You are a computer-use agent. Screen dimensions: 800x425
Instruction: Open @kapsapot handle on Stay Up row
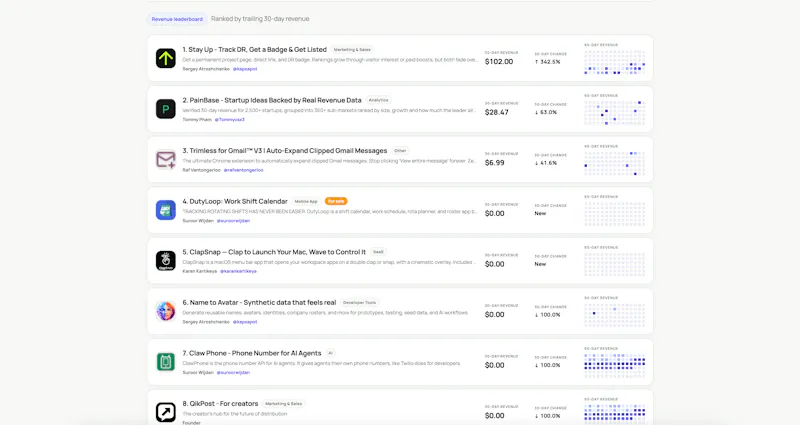tap(245, 69)
